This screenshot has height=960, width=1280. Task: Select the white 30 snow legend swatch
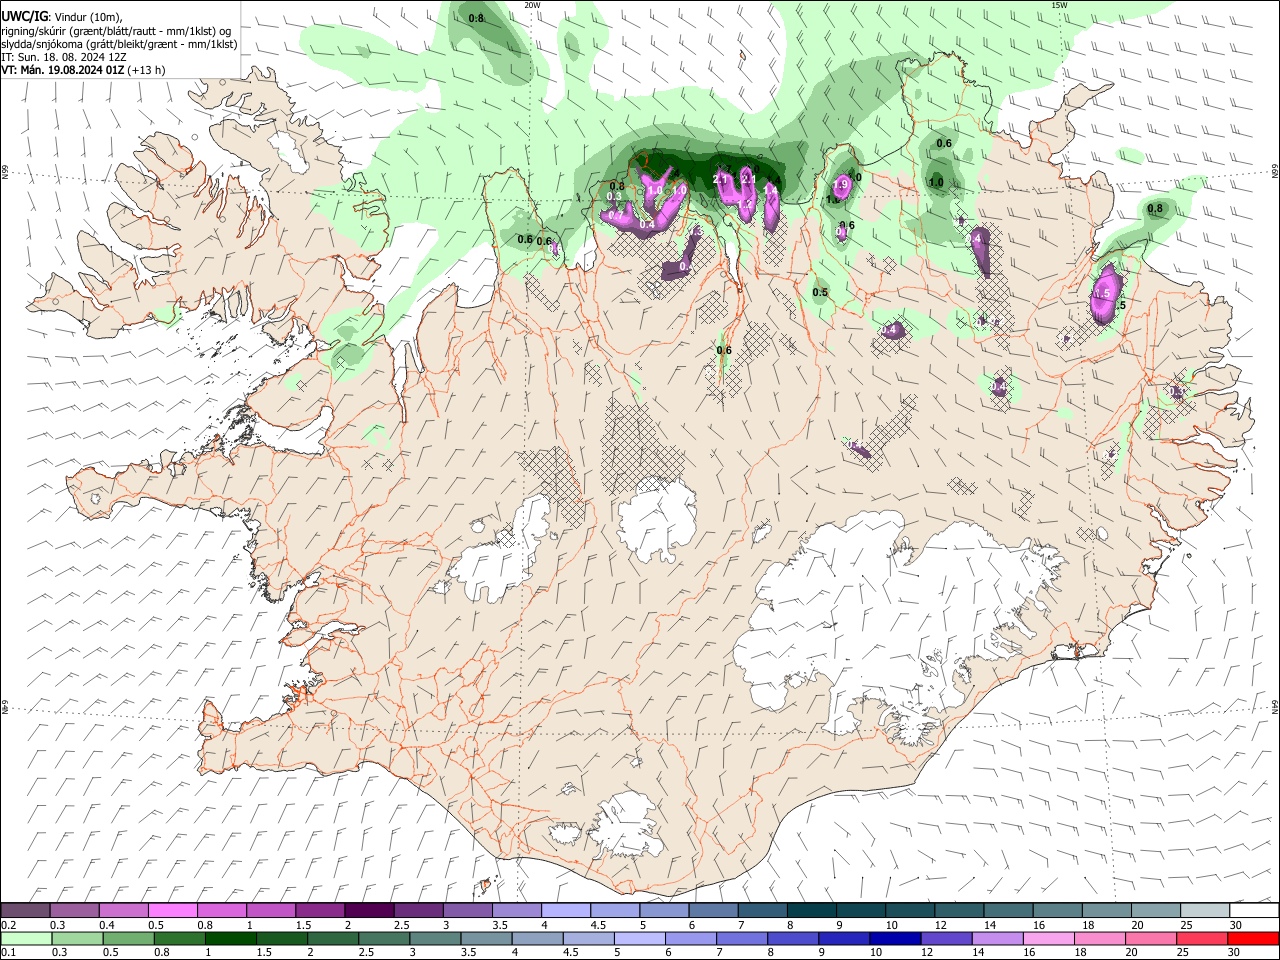[x=1255, y=911]
